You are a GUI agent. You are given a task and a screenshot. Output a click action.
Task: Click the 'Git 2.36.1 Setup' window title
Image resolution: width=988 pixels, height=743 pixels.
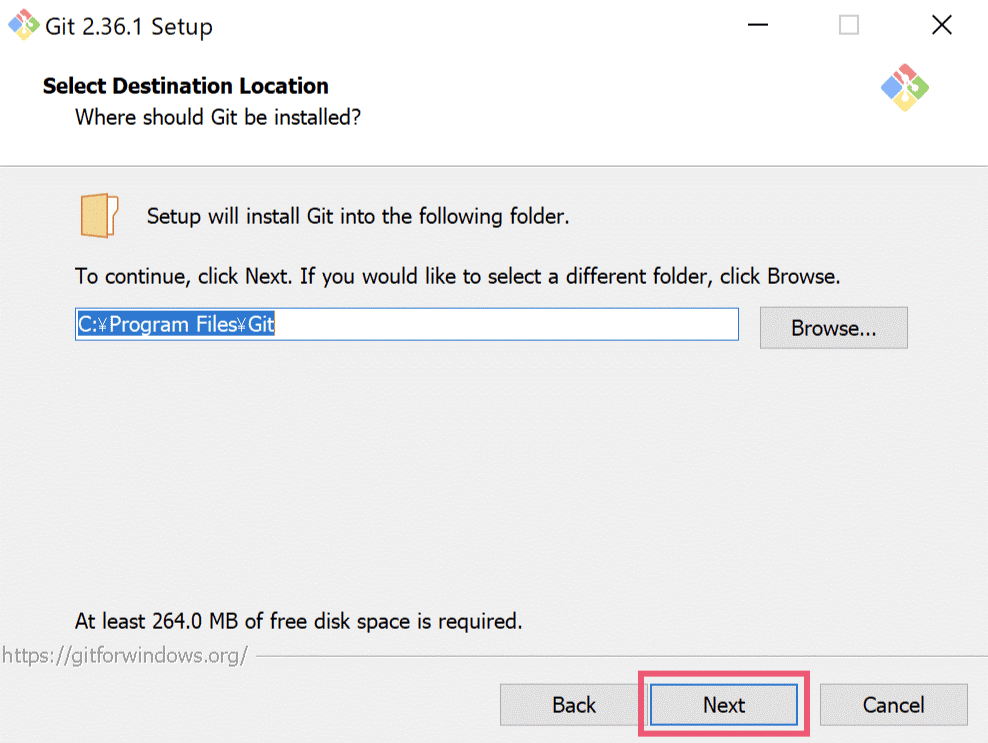pyautogui.click(x=129, y=26)
